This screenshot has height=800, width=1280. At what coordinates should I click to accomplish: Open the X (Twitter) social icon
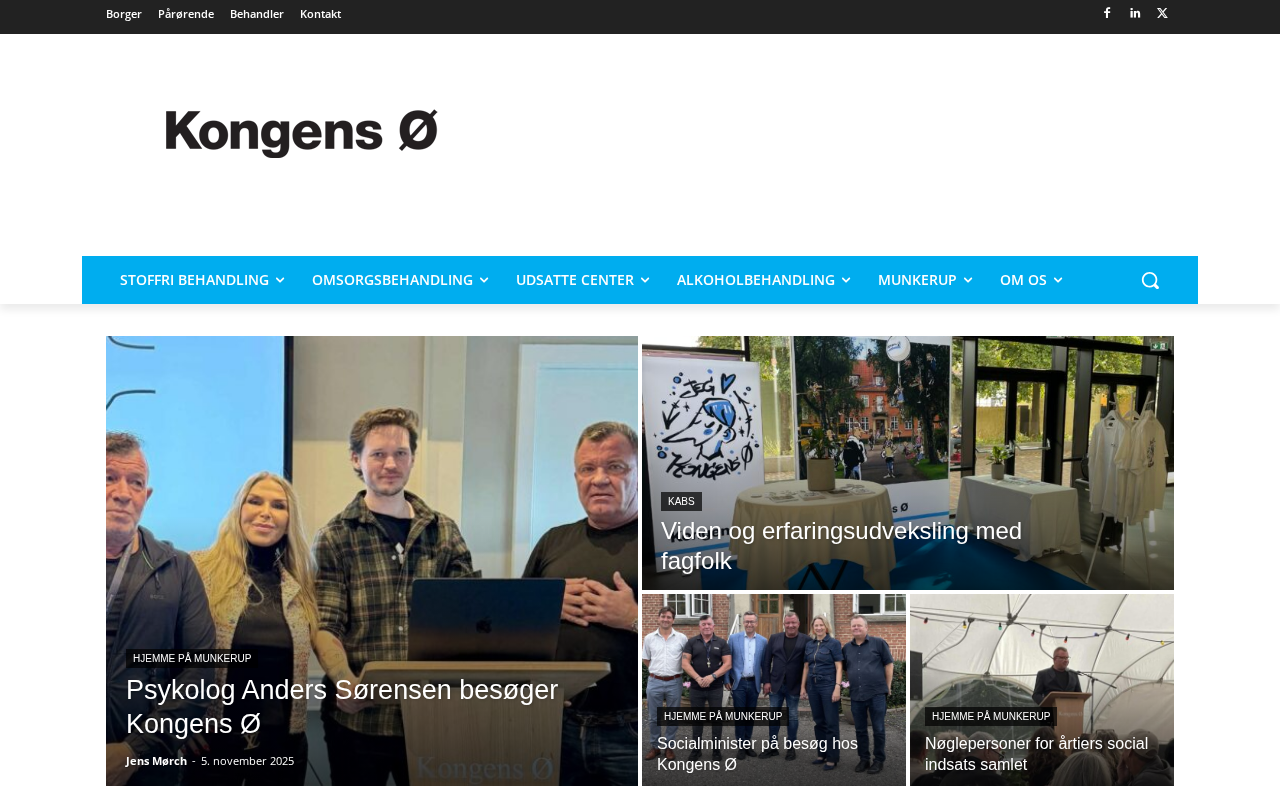(x=1162, y=13)
